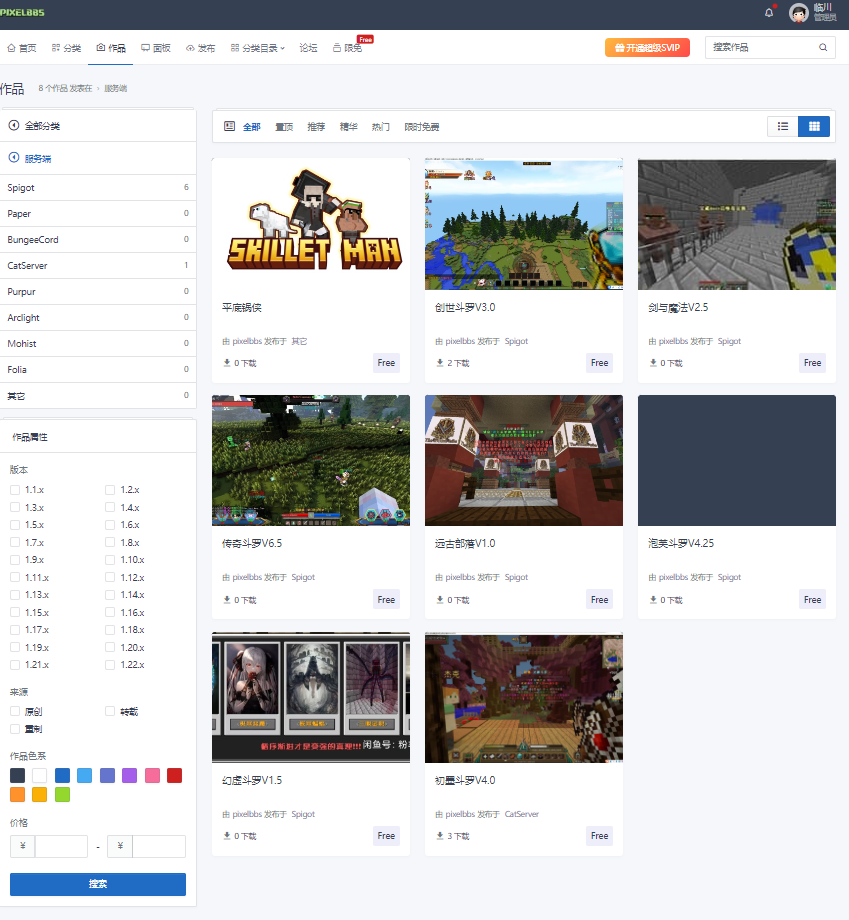Pick the red color swatch

coord(174,776)
